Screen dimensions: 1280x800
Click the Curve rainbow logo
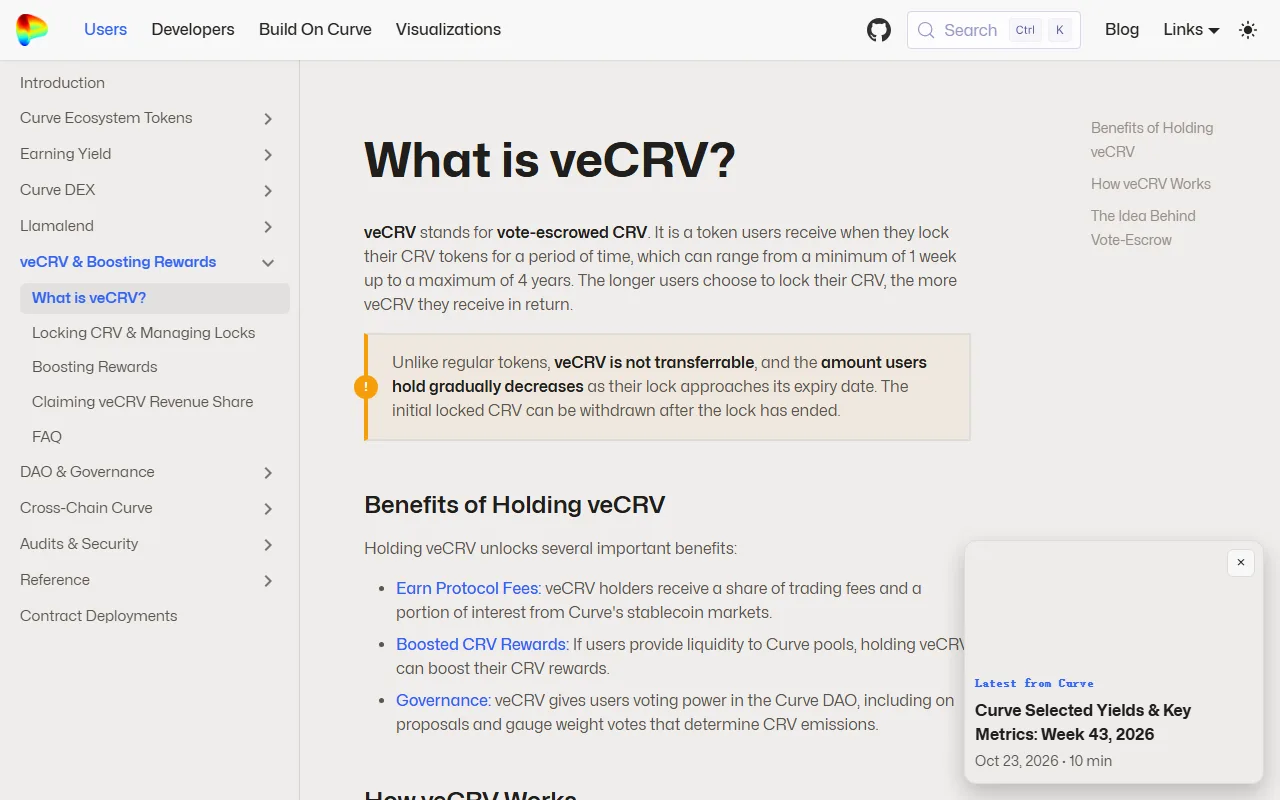[32, 30]
